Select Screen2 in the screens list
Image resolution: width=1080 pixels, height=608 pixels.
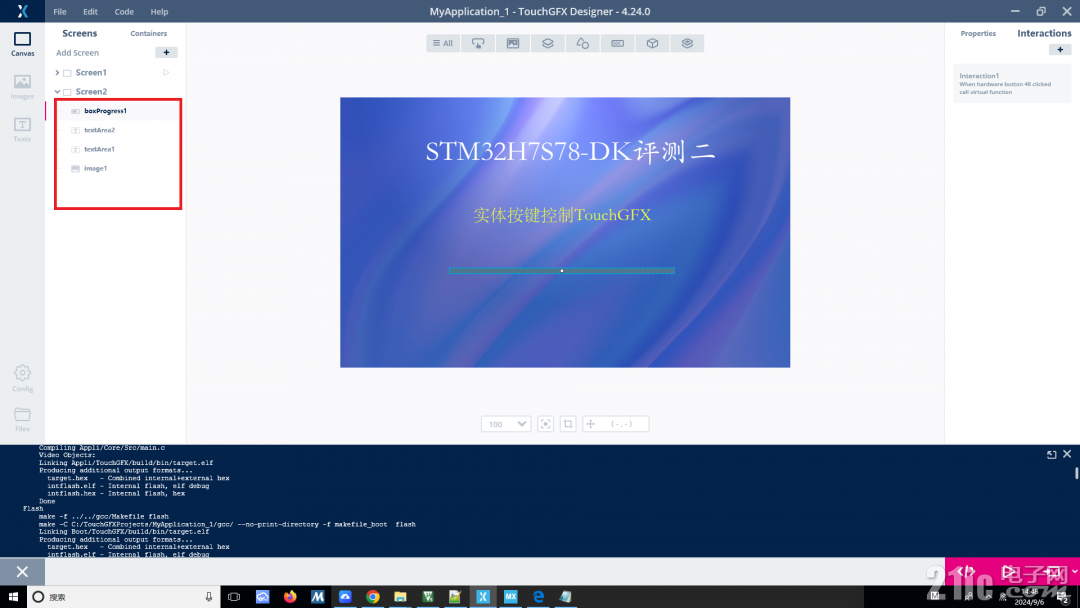(x=91, y=92)
